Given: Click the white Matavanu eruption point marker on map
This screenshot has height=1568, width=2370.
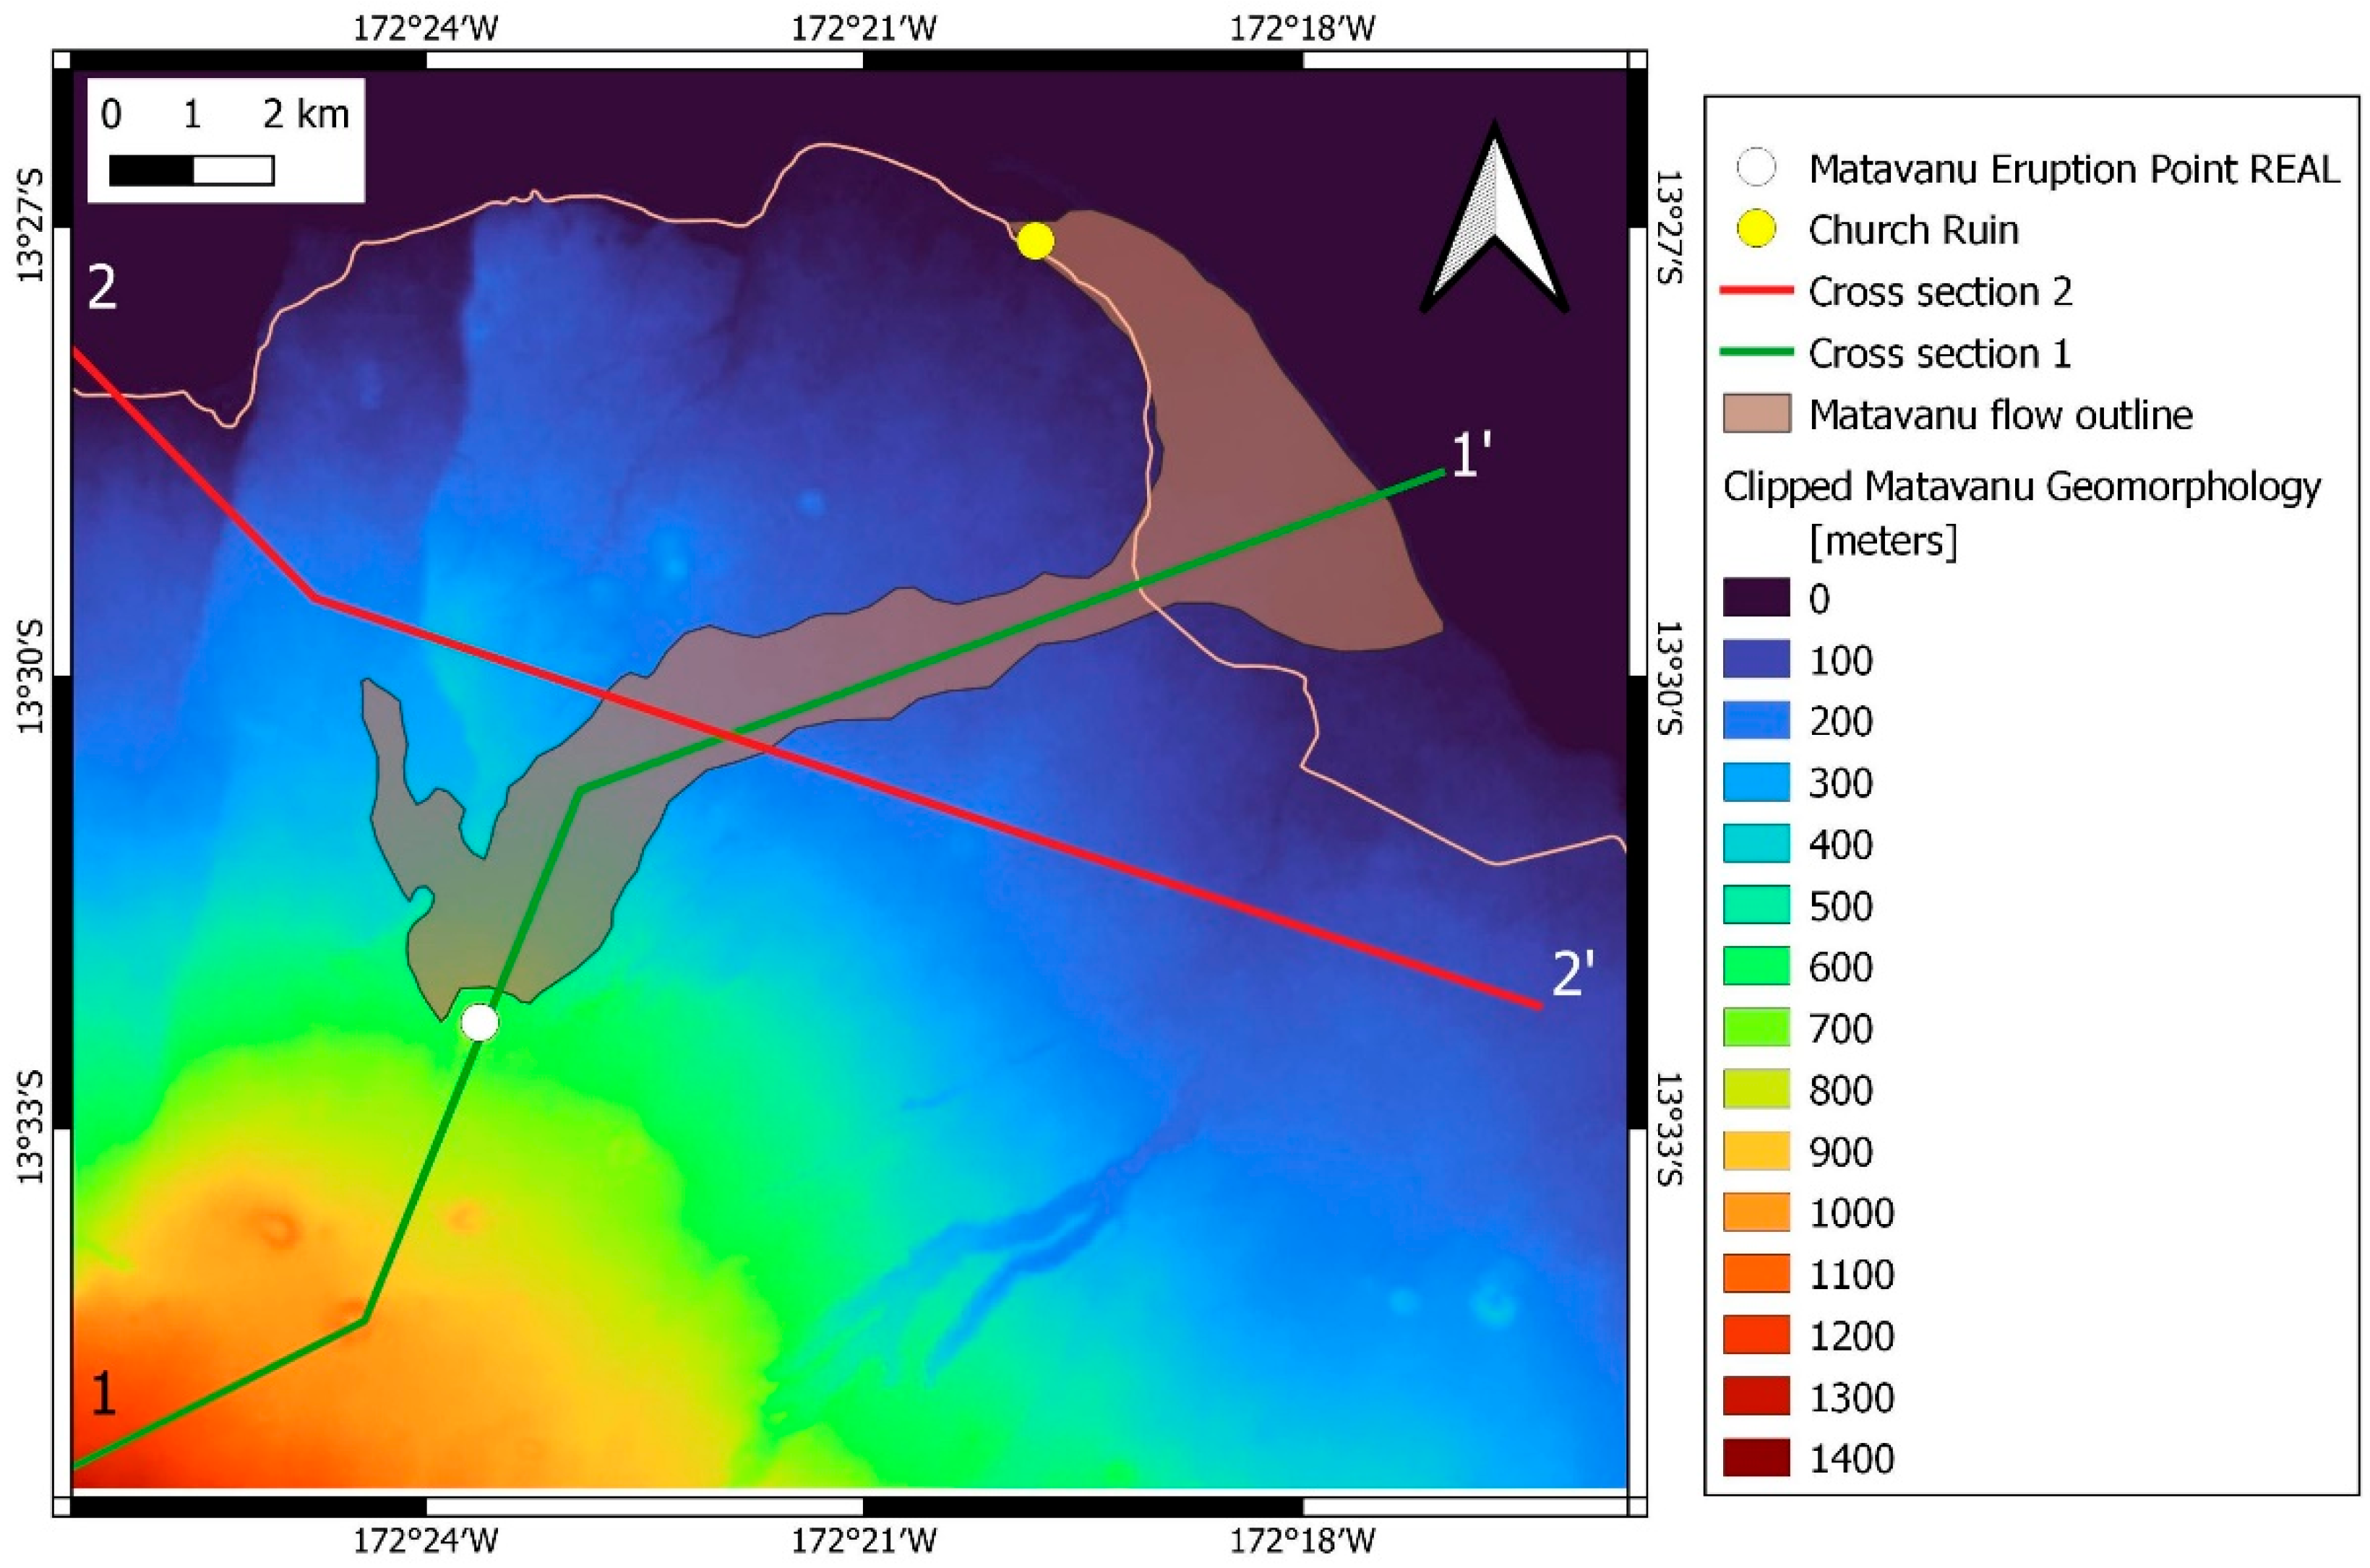Looking at the screenshot, I should (480, 1023).
